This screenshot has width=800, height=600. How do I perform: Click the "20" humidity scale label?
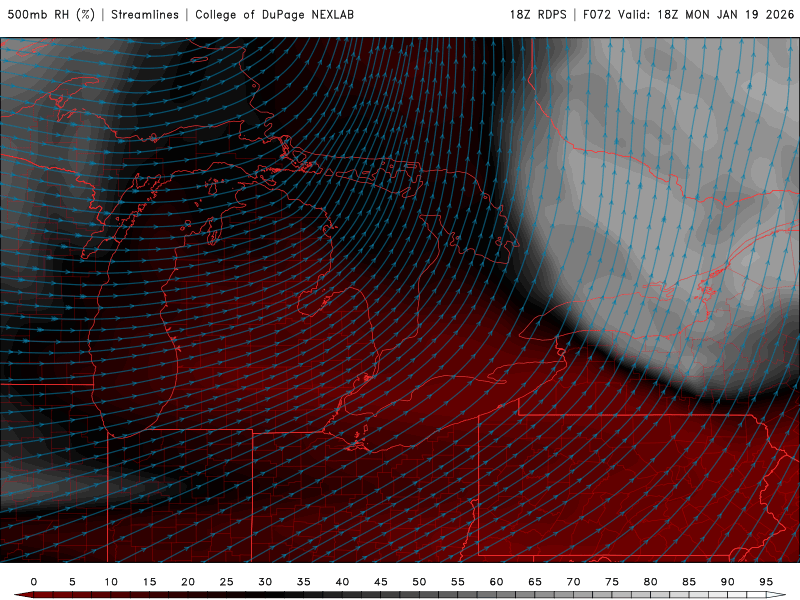click(188, 582)
